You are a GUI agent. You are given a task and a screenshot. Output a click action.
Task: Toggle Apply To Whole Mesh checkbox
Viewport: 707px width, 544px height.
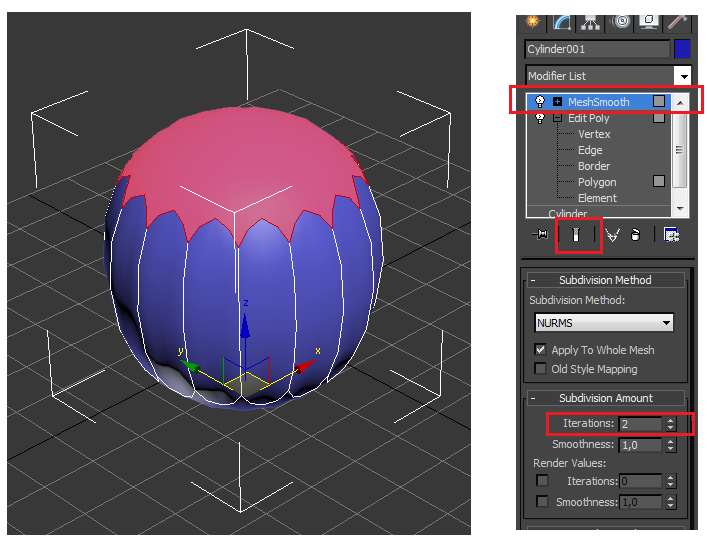(540, 349)
